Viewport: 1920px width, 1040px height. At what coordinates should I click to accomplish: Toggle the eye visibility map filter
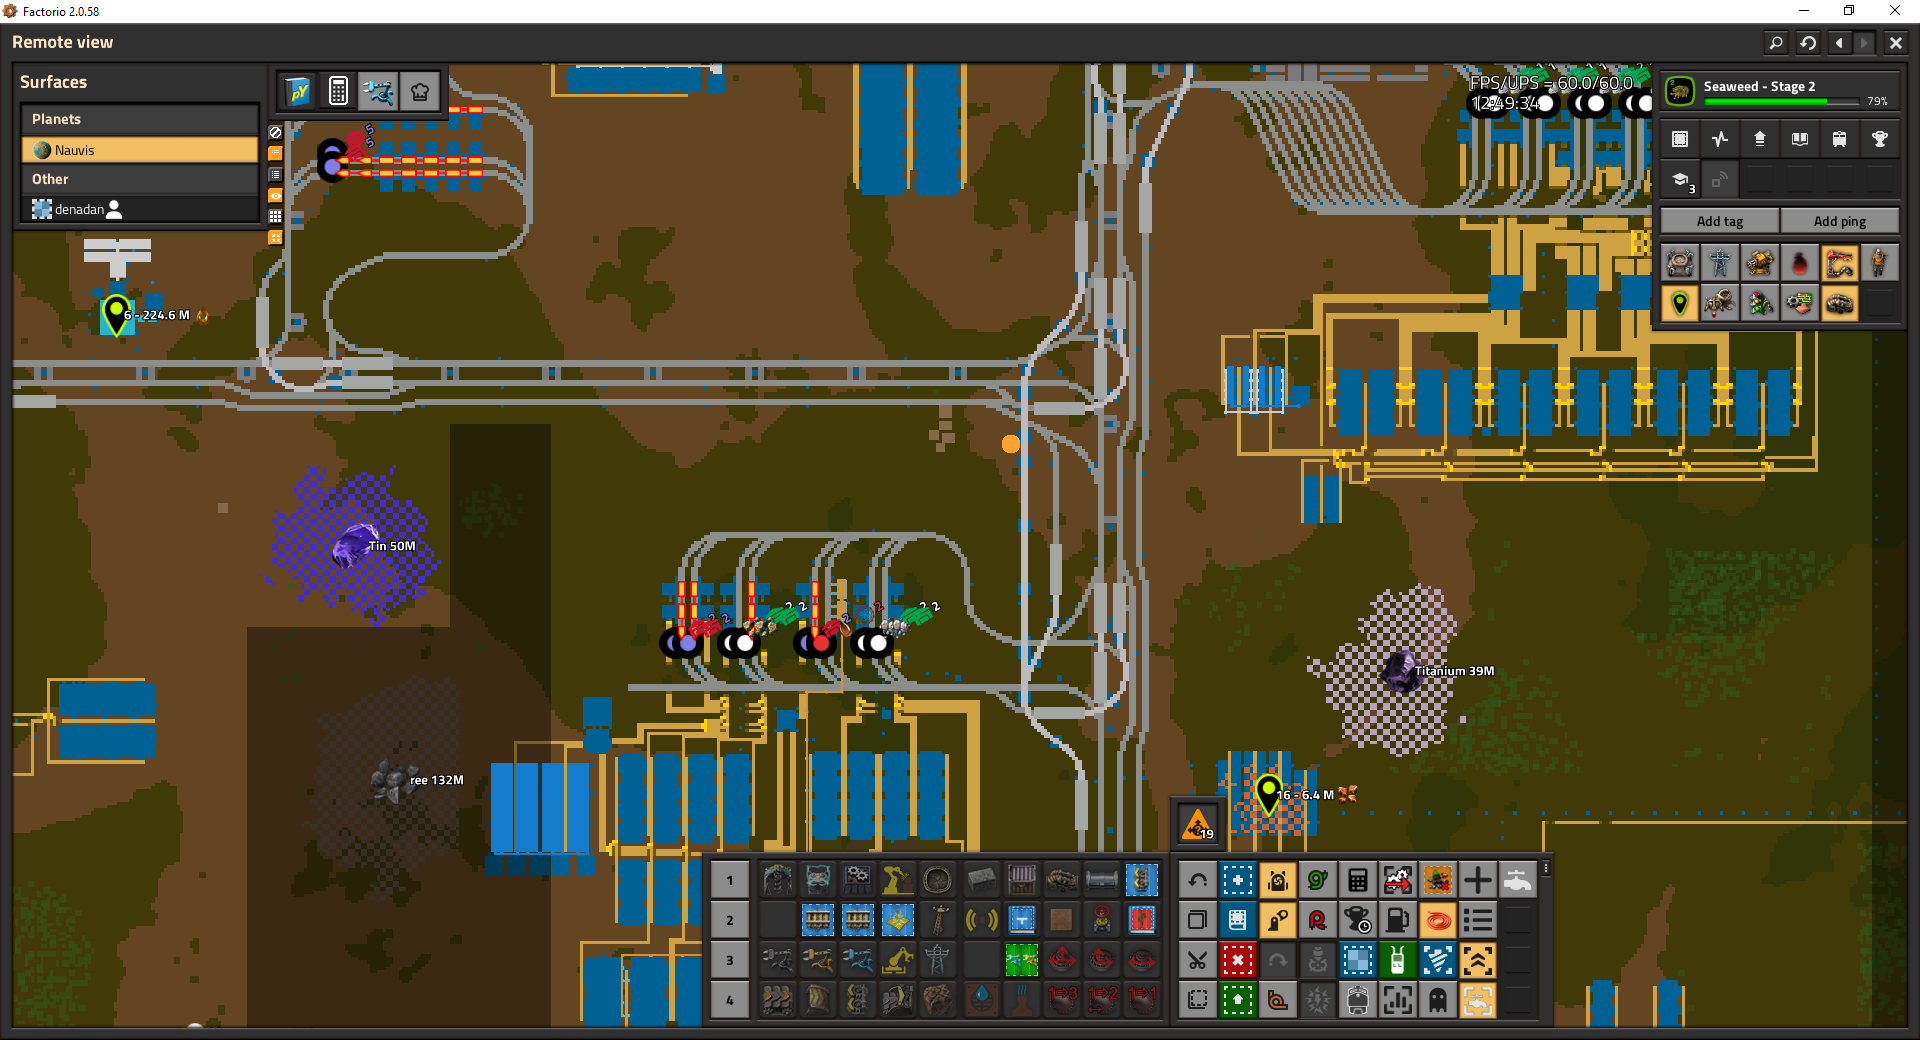tap(275, 196)
